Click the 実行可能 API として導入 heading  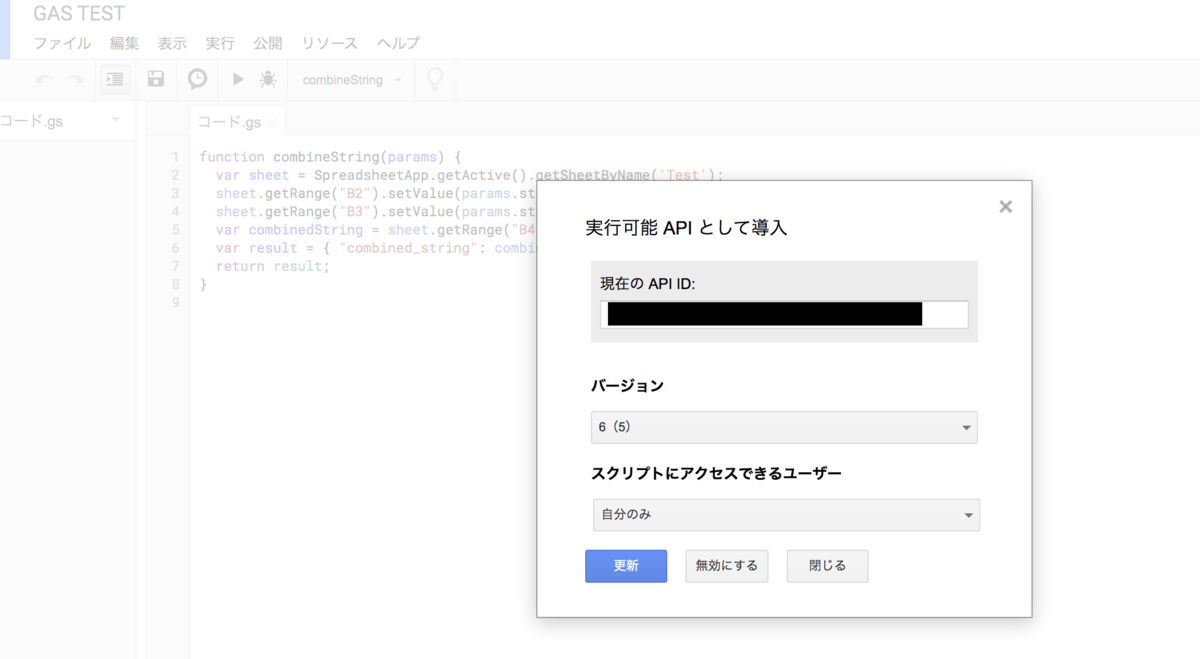coord(686,228)
